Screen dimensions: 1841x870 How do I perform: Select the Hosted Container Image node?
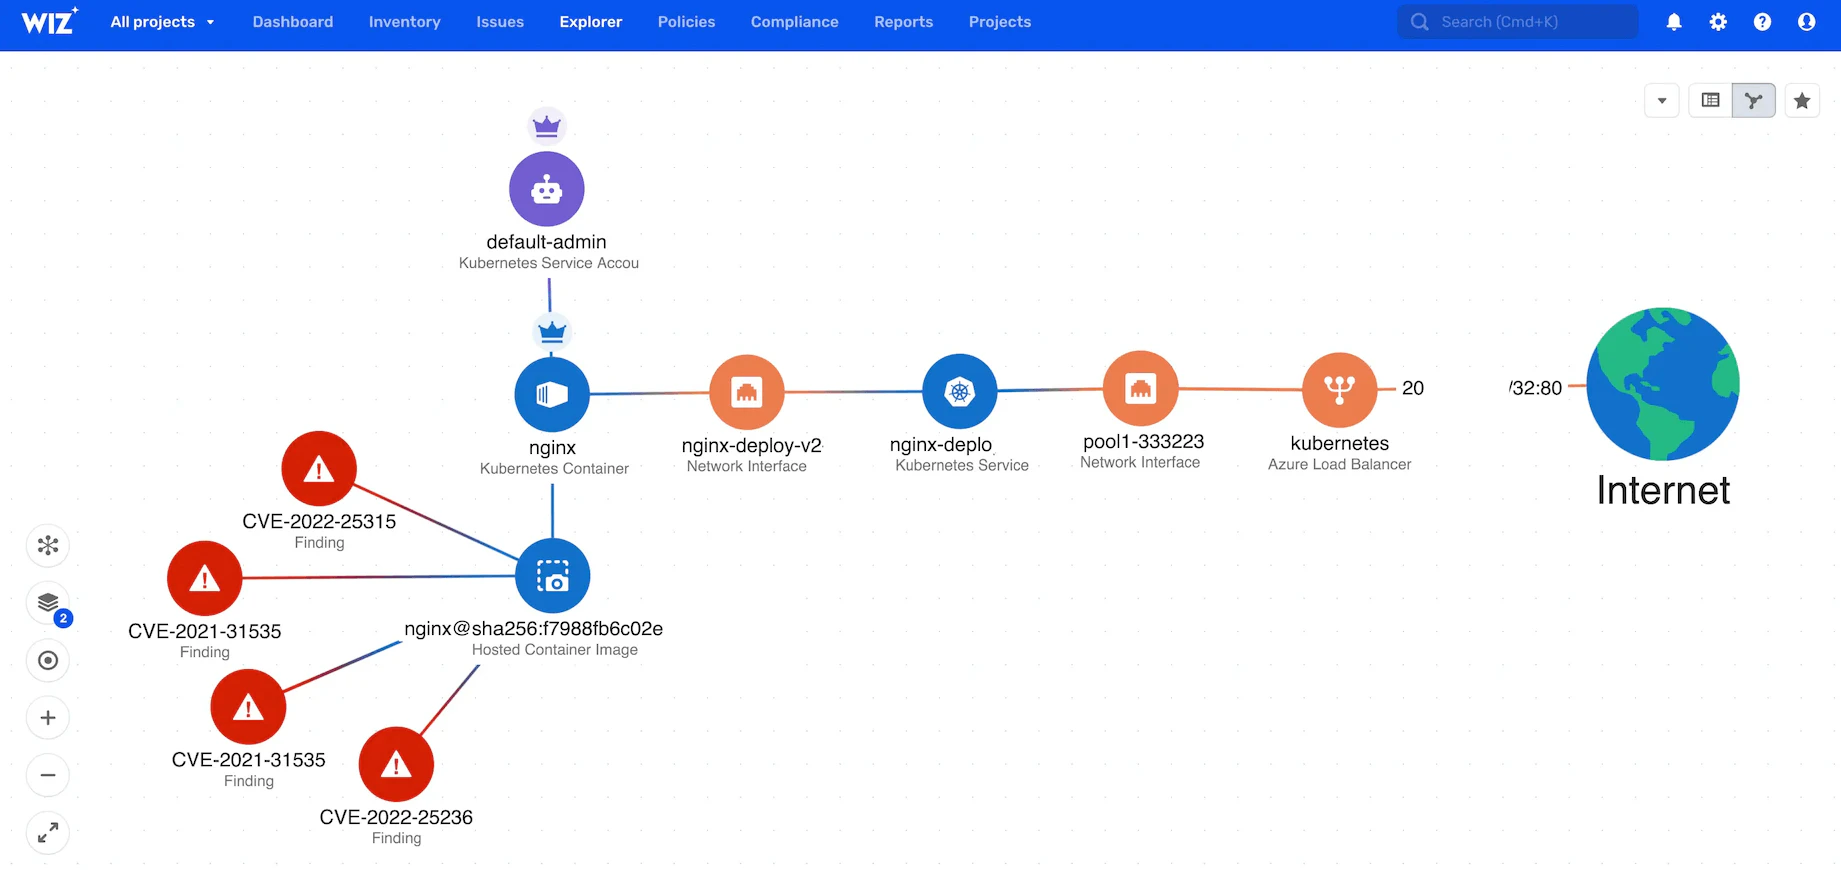[x=553, y=576]
